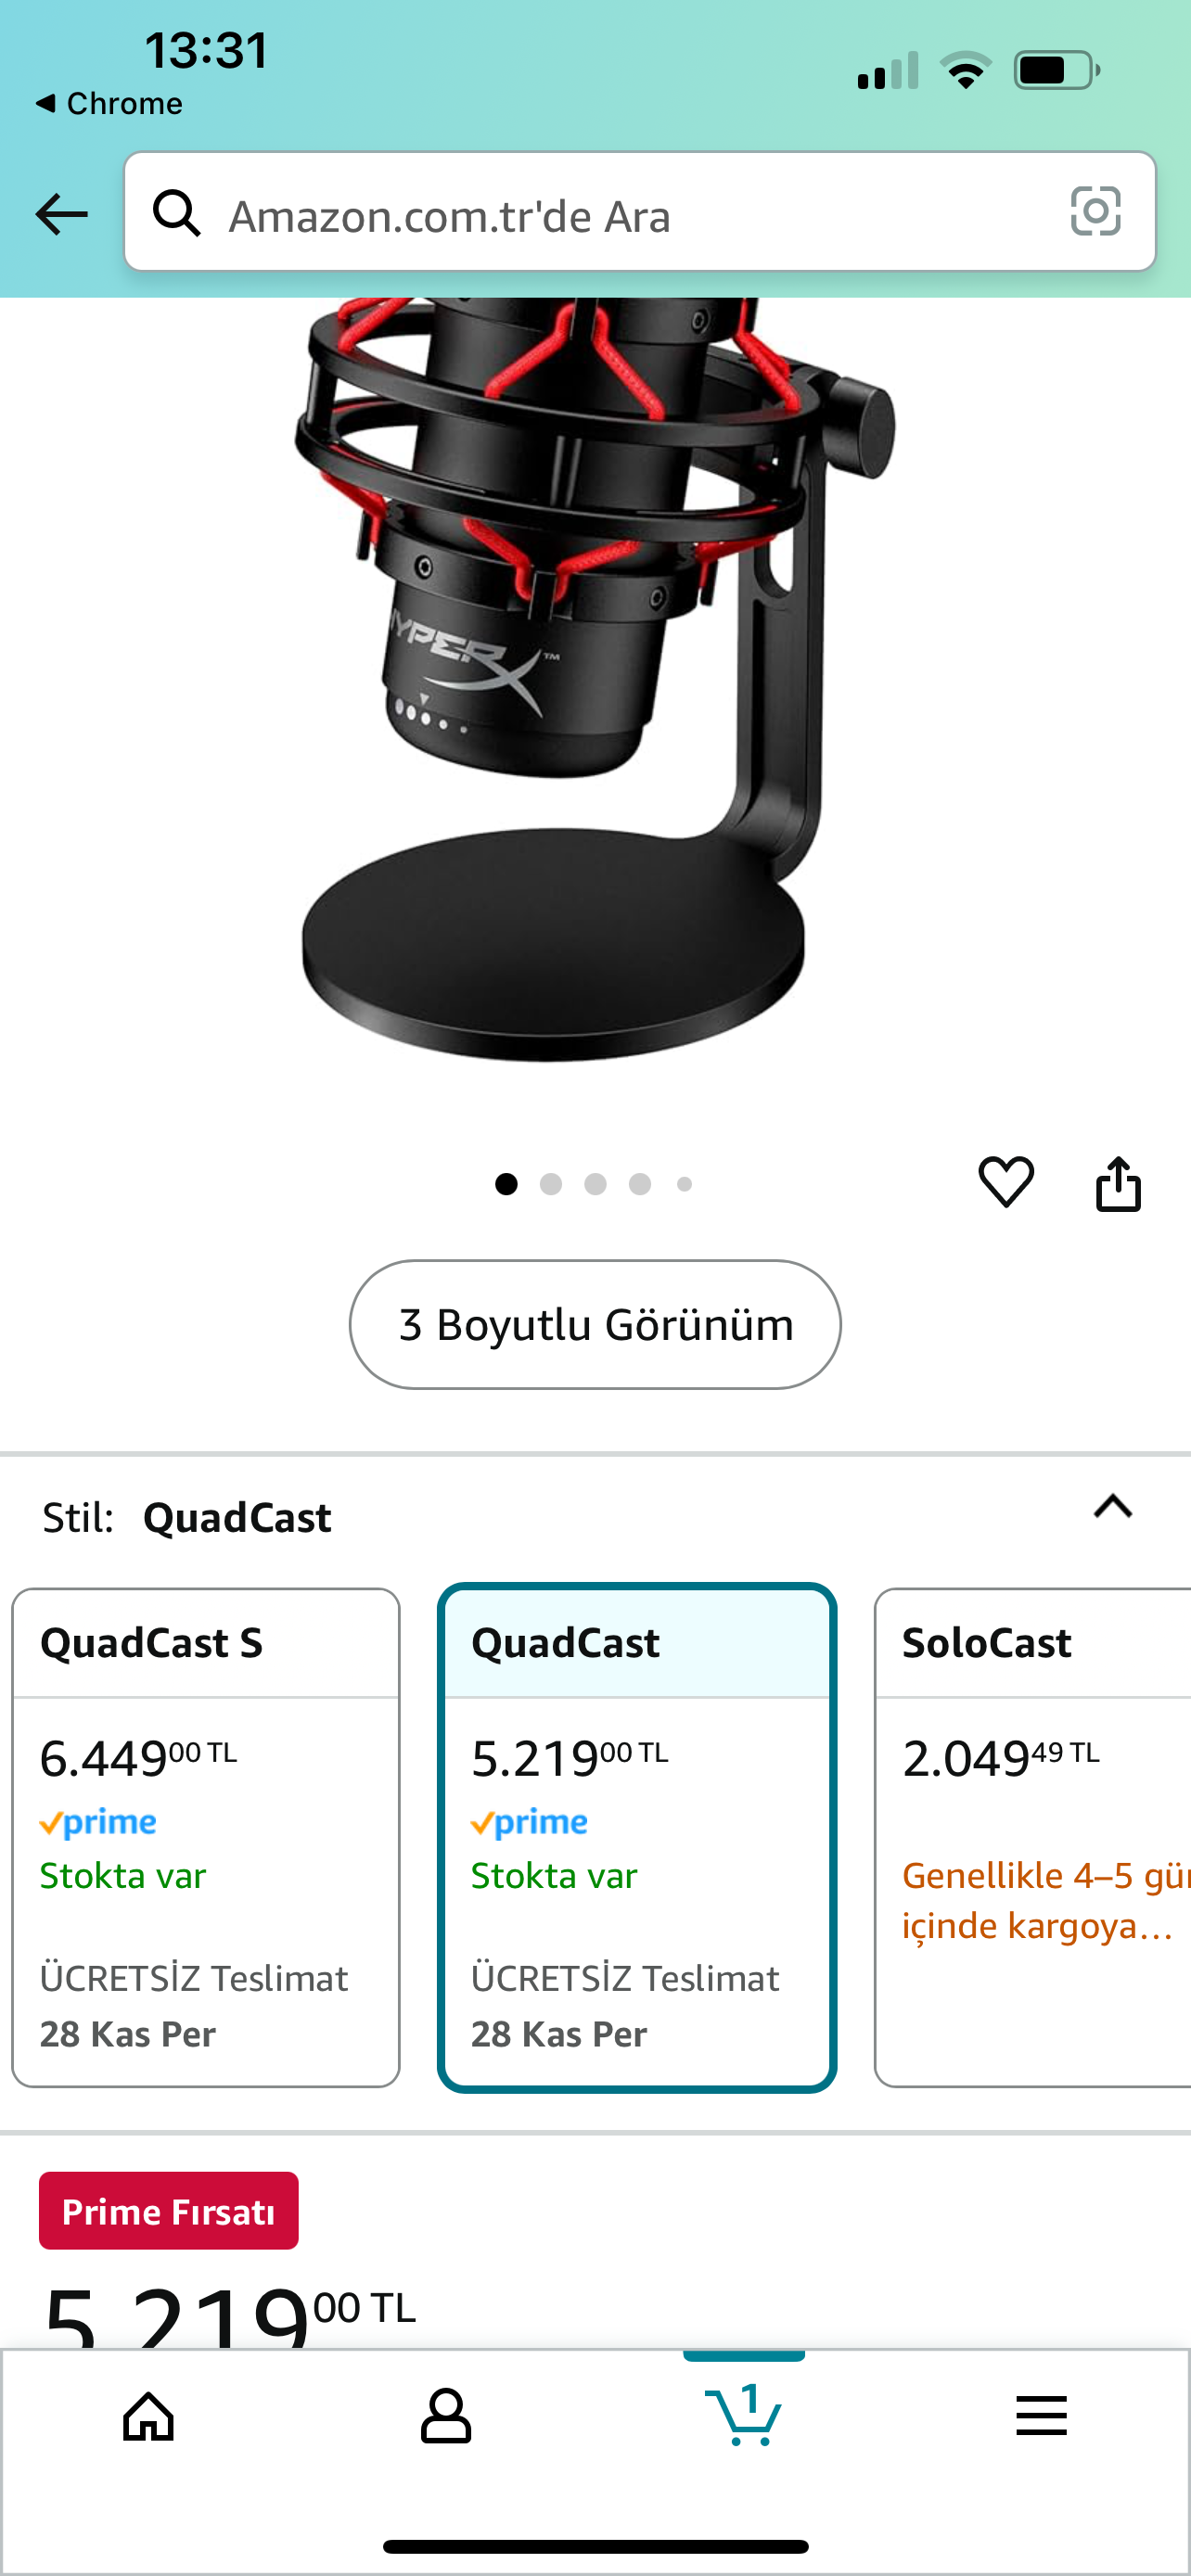1191x2576 pixels.
Task: Tap the Prime Fırsatı badge
Action: pyautogui.click(x=169, y=2211)
